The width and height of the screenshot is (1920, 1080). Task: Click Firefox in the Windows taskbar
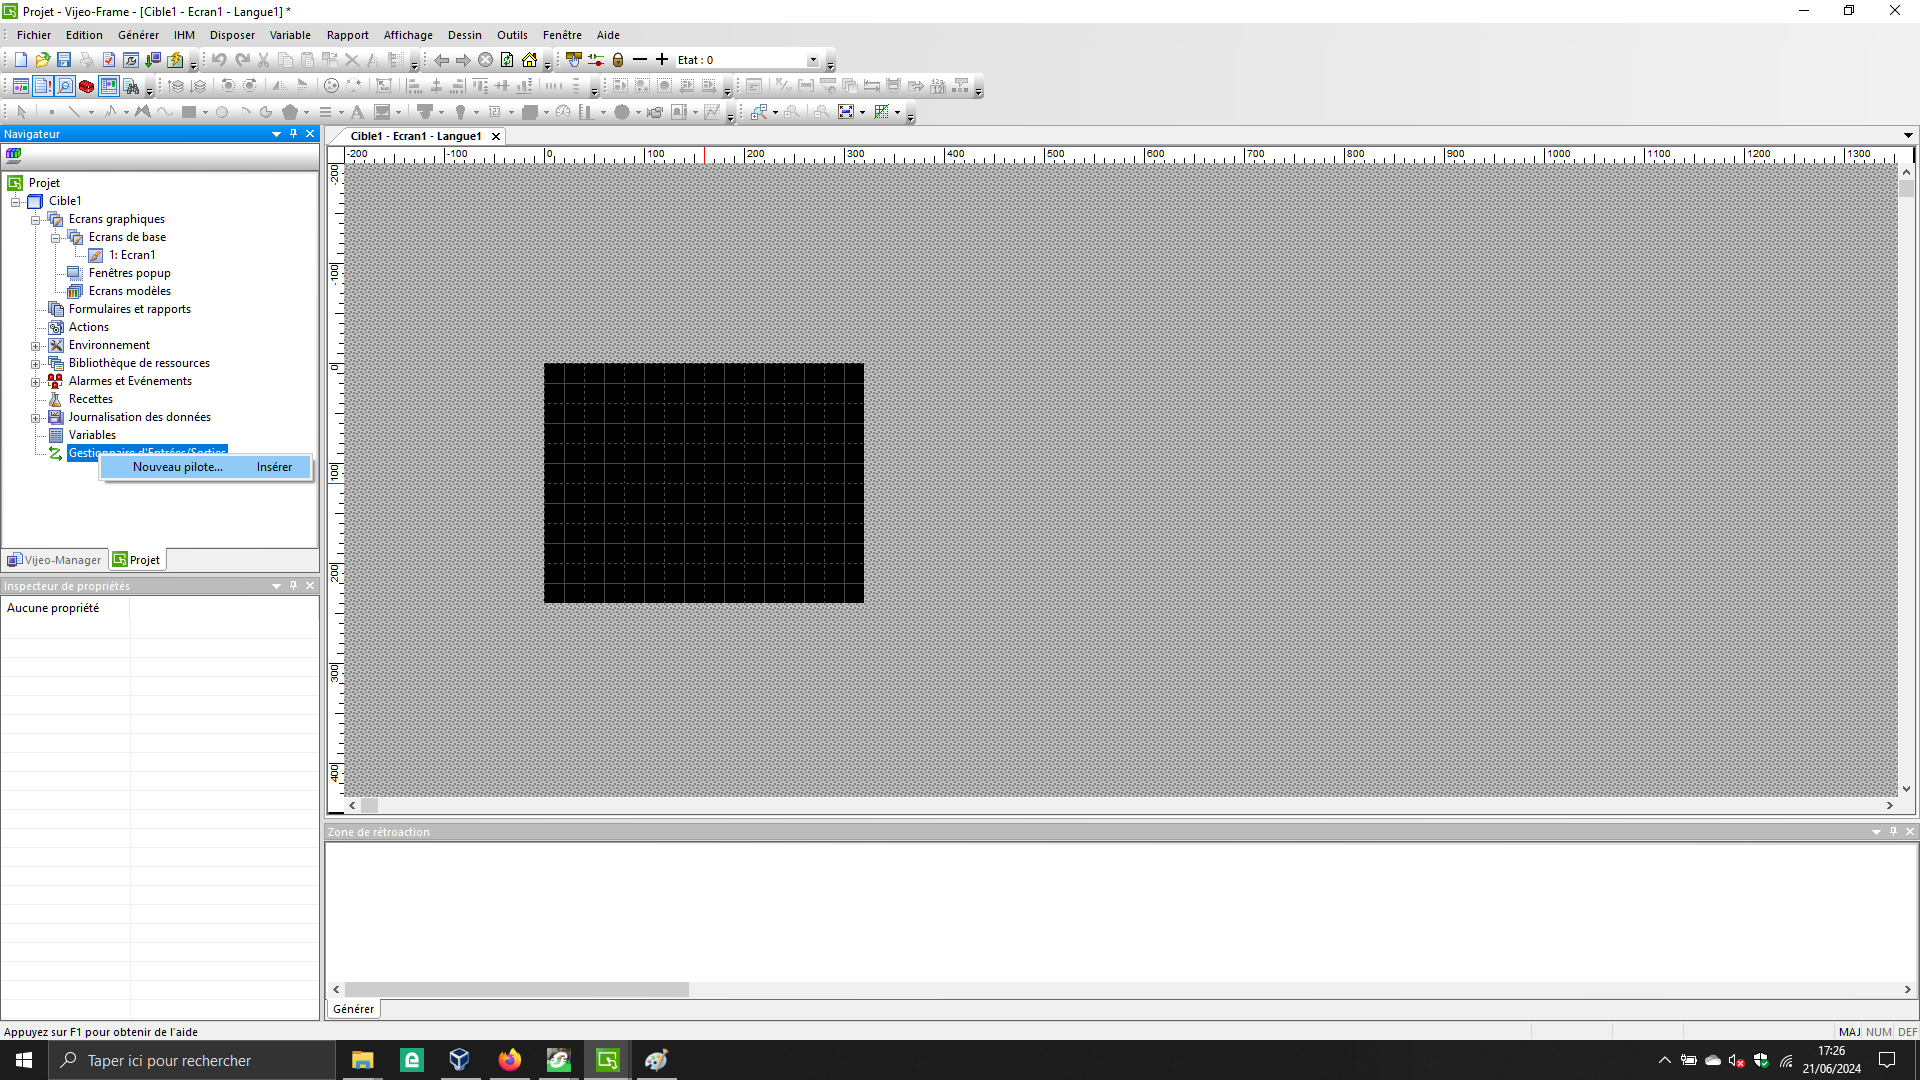(509, 1060)
